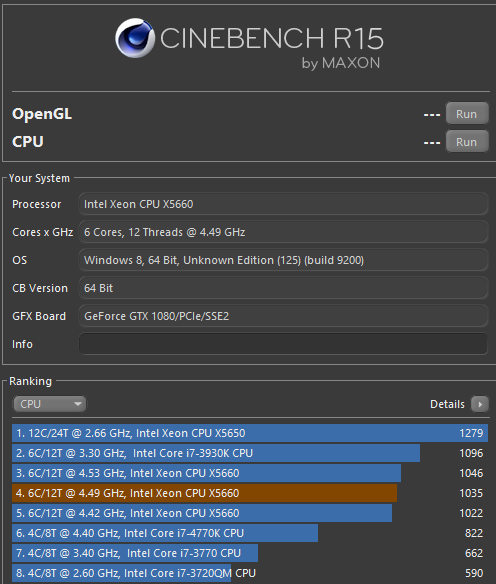Click the Cores x GHz field
Image resolution: width=496 pixels, height=584 pixels.
(283, 232)
